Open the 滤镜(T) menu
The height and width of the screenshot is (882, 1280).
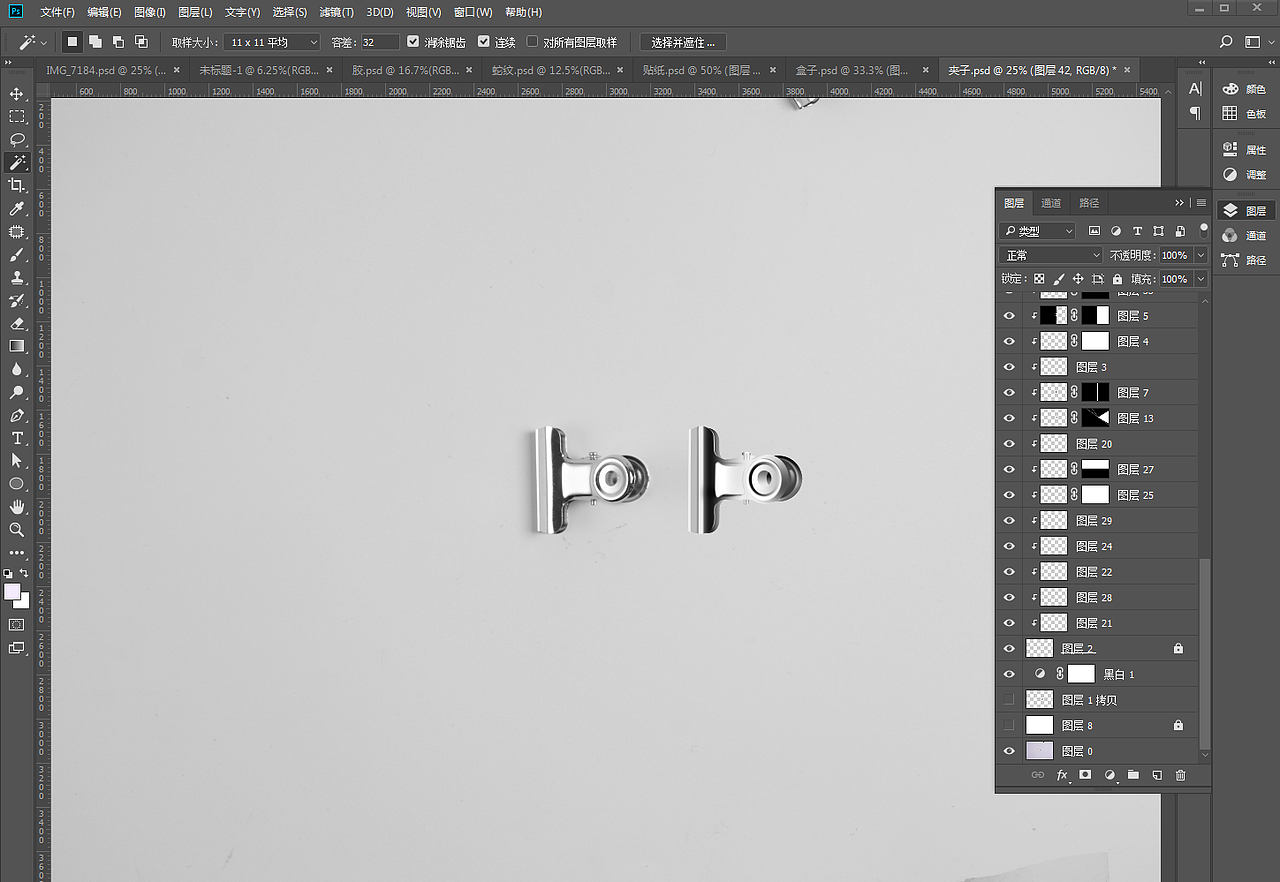click(337, 12)
